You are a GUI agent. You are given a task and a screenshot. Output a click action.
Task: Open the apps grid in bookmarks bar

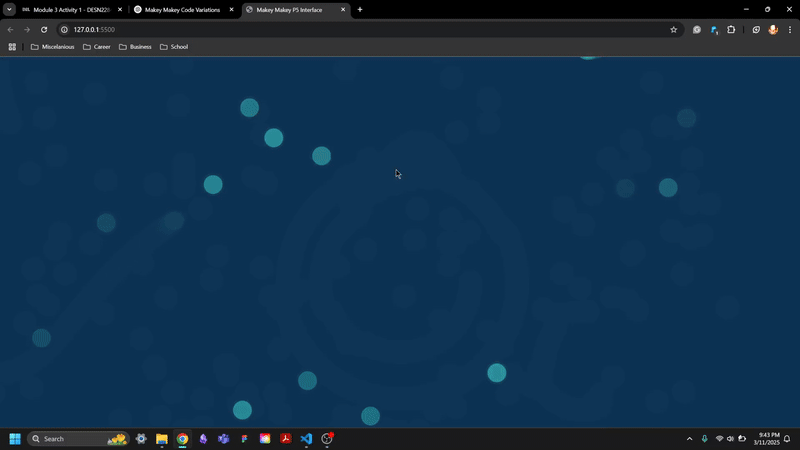point(12,46)
